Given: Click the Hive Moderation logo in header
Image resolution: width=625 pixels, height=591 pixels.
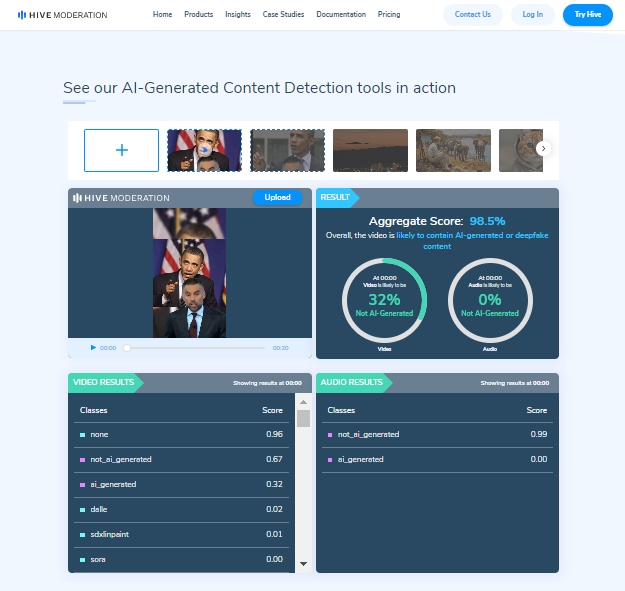Looking at the screenshot, I should [x=63, y=15].
